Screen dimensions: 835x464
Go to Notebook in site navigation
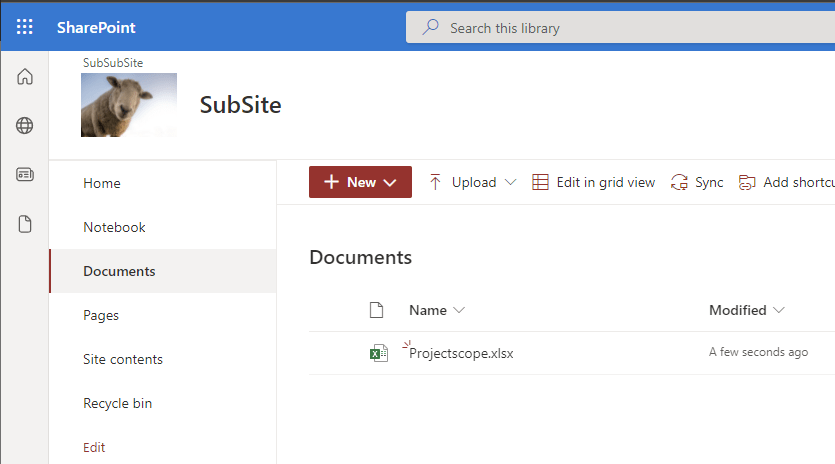(x=114, y=227)
